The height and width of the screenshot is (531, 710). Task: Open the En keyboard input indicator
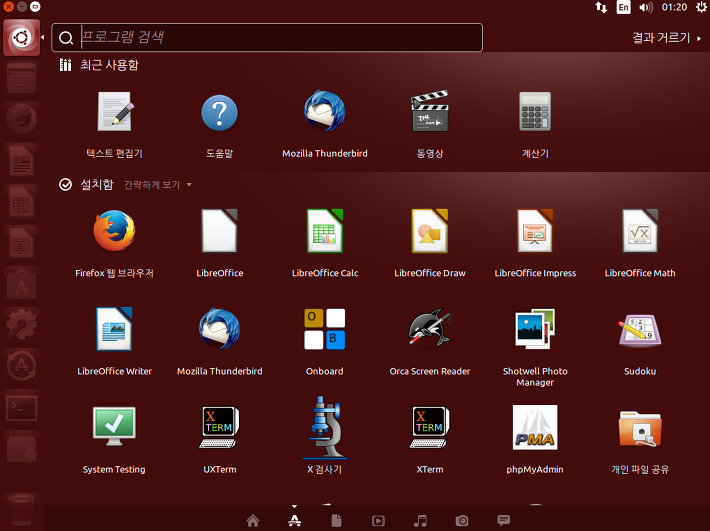click(624, 7)
